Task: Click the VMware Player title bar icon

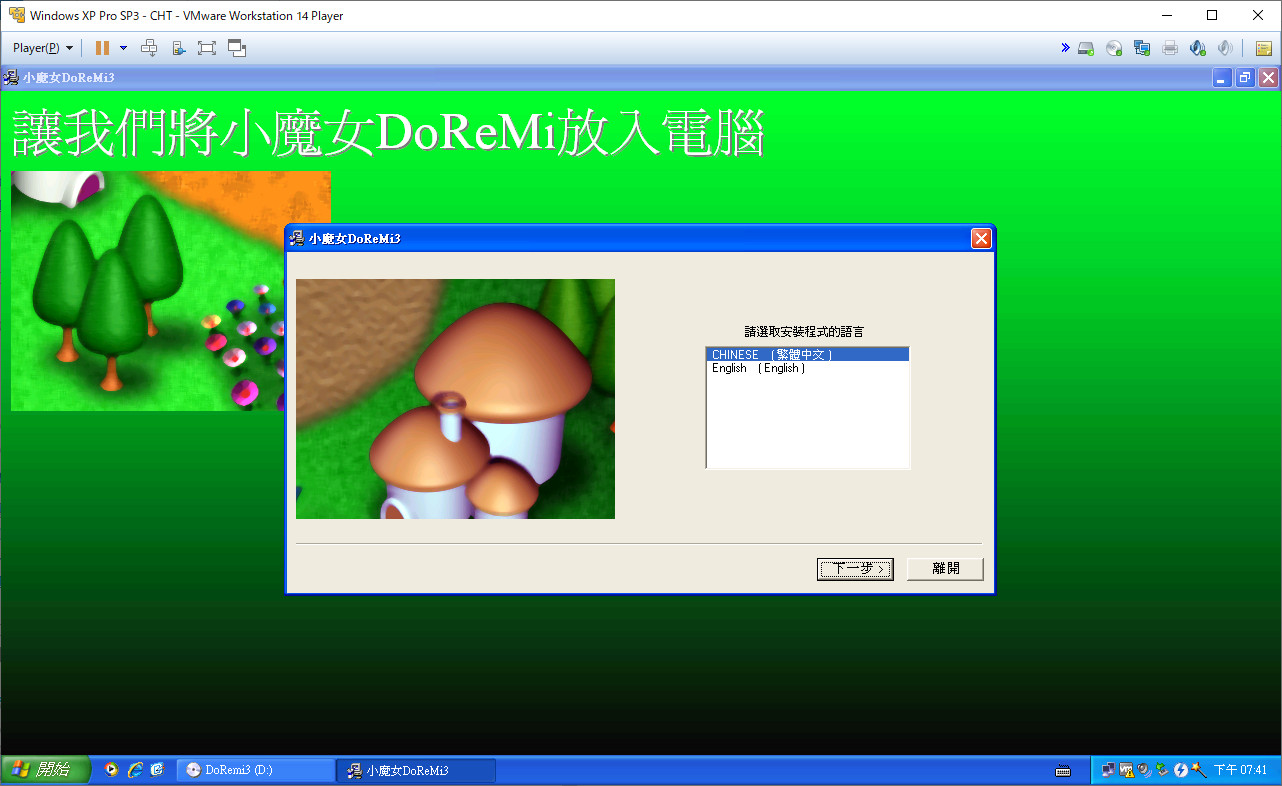Action: pyautogui.click(x=16, y=16)
